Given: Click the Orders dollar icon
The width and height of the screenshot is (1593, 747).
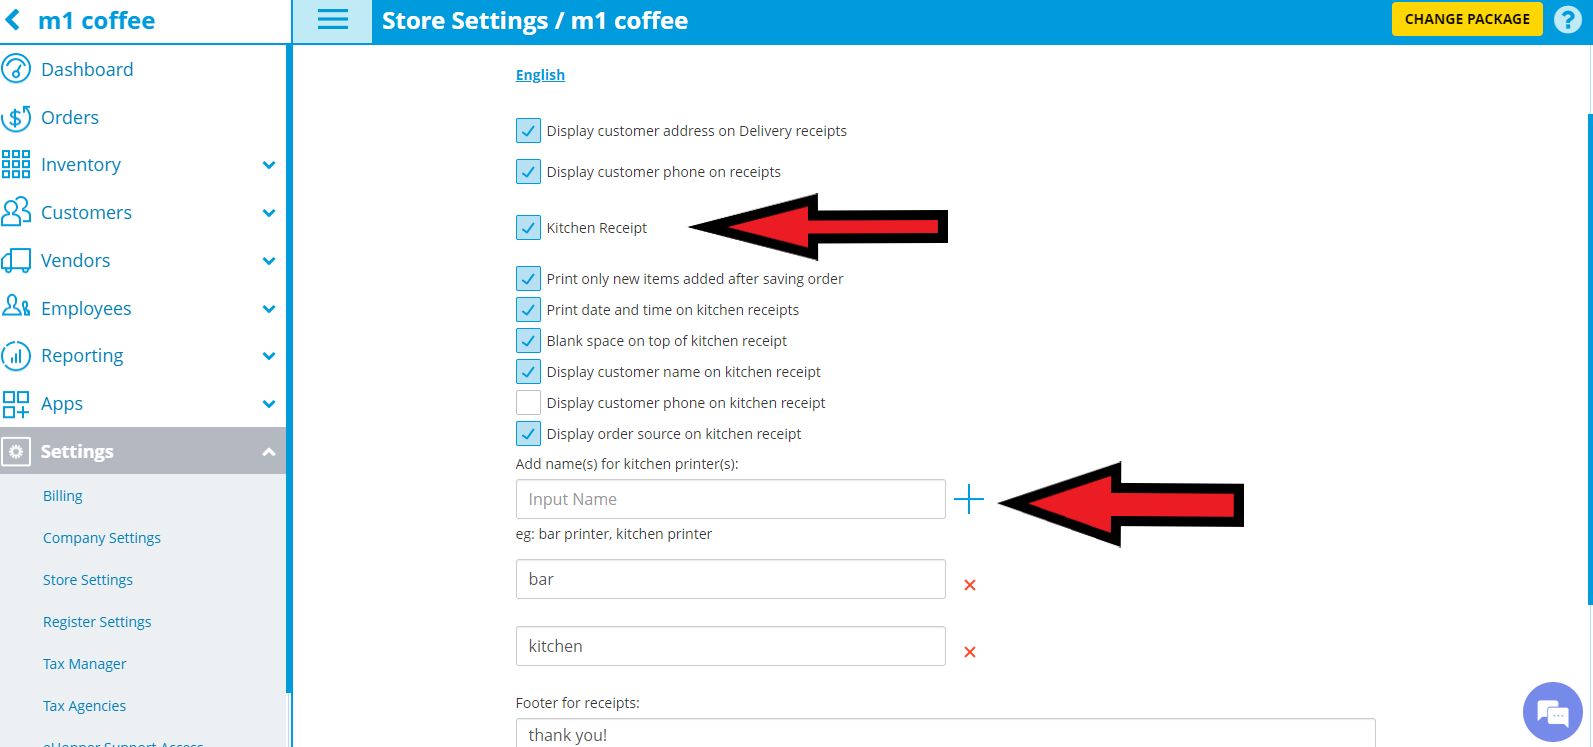Looking at the screenshot, I should 16,117.
